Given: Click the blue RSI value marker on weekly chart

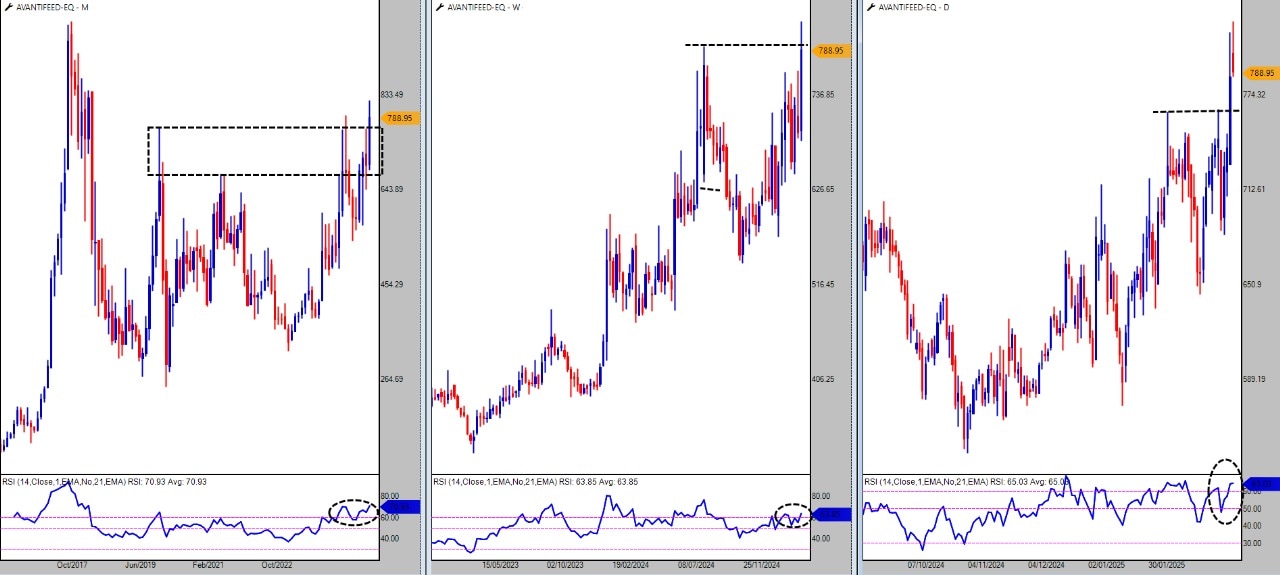Looking at the screenshot, I should point(830,515).
